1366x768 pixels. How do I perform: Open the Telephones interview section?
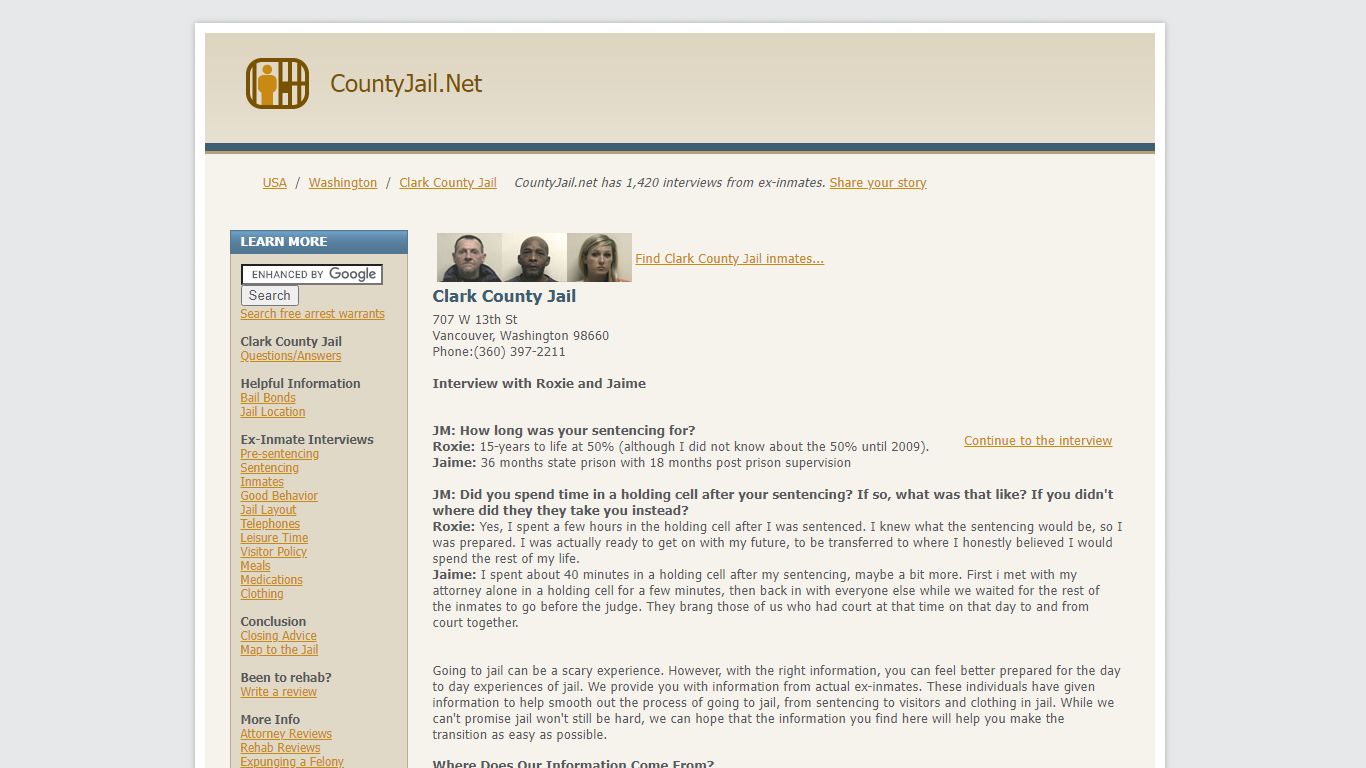[270, 524]
